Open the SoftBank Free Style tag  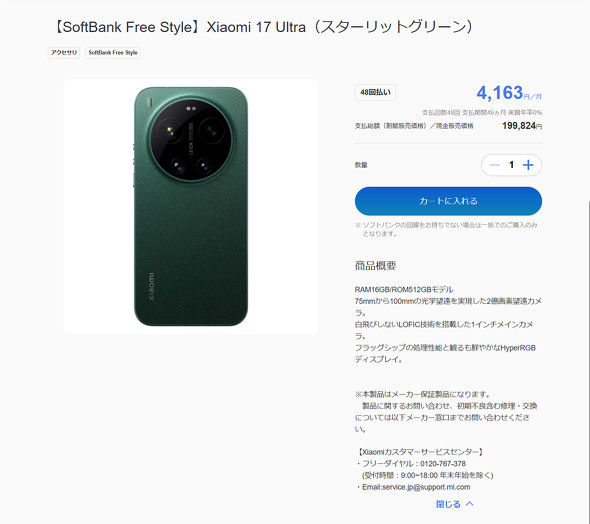pyautogui.click(x=113, y=53)
